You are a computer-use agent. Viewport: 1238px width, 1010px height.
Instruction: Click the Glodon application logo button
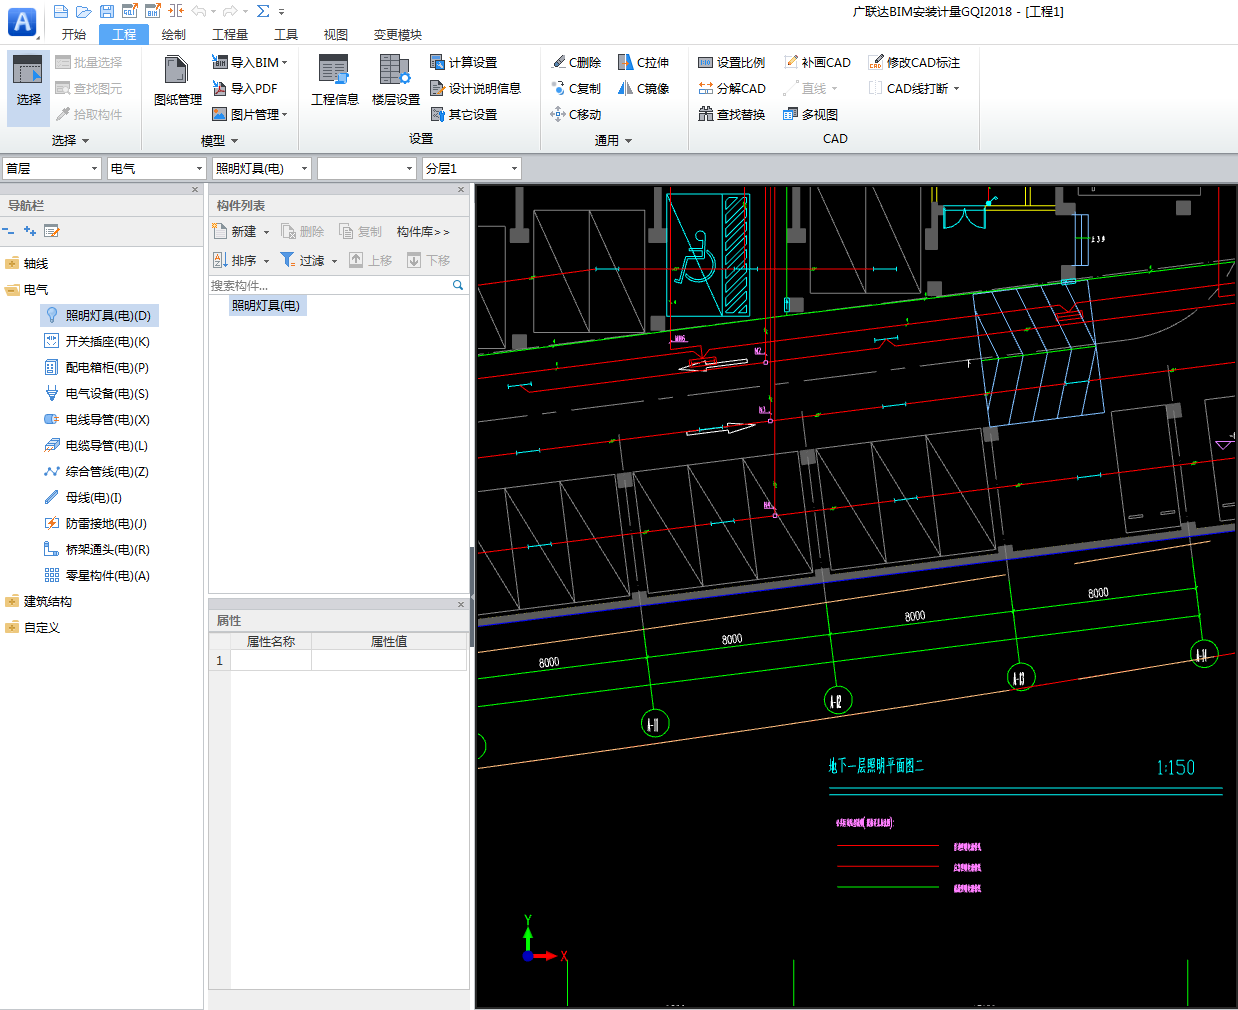[22, 21]
